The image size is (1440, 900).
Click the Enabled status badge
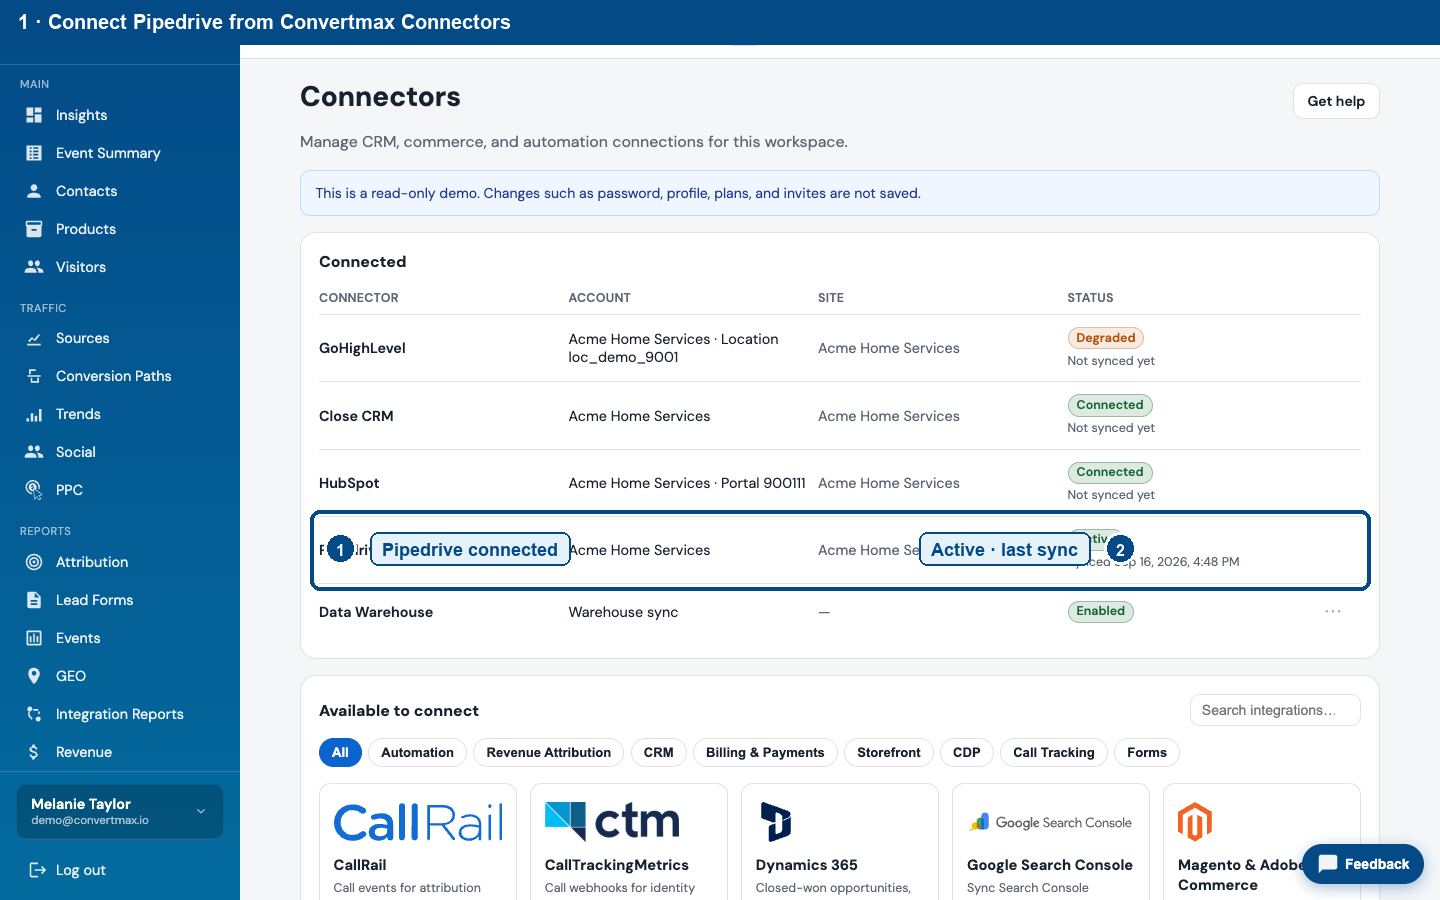pos(1101,611)
